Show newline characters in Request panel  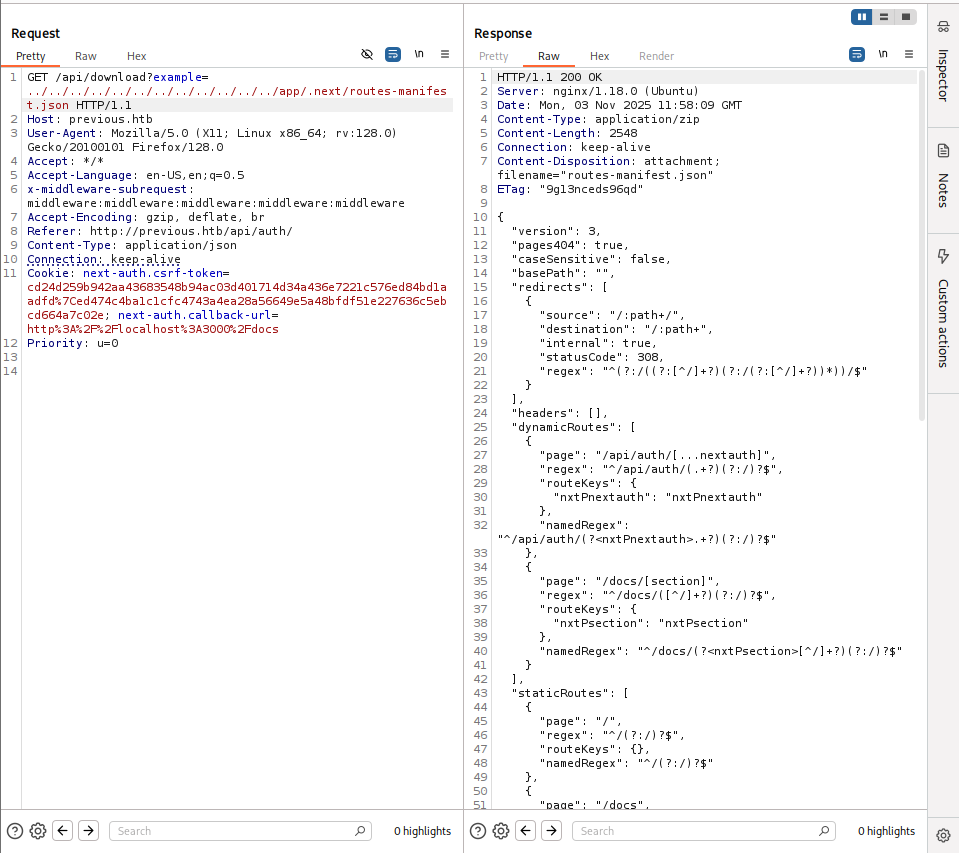coord(419,54)
